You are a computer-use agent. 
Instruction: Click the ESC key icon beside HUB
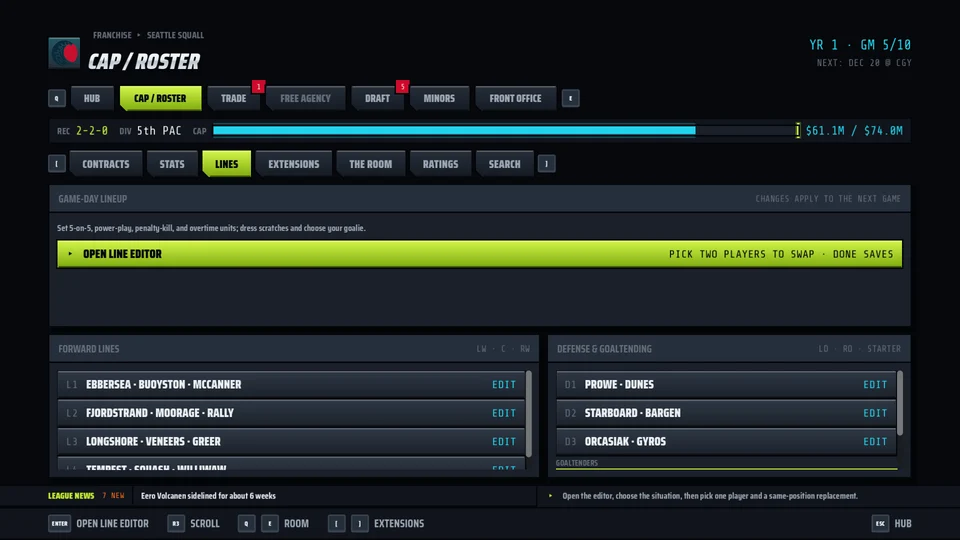click(x=880, y=523)
